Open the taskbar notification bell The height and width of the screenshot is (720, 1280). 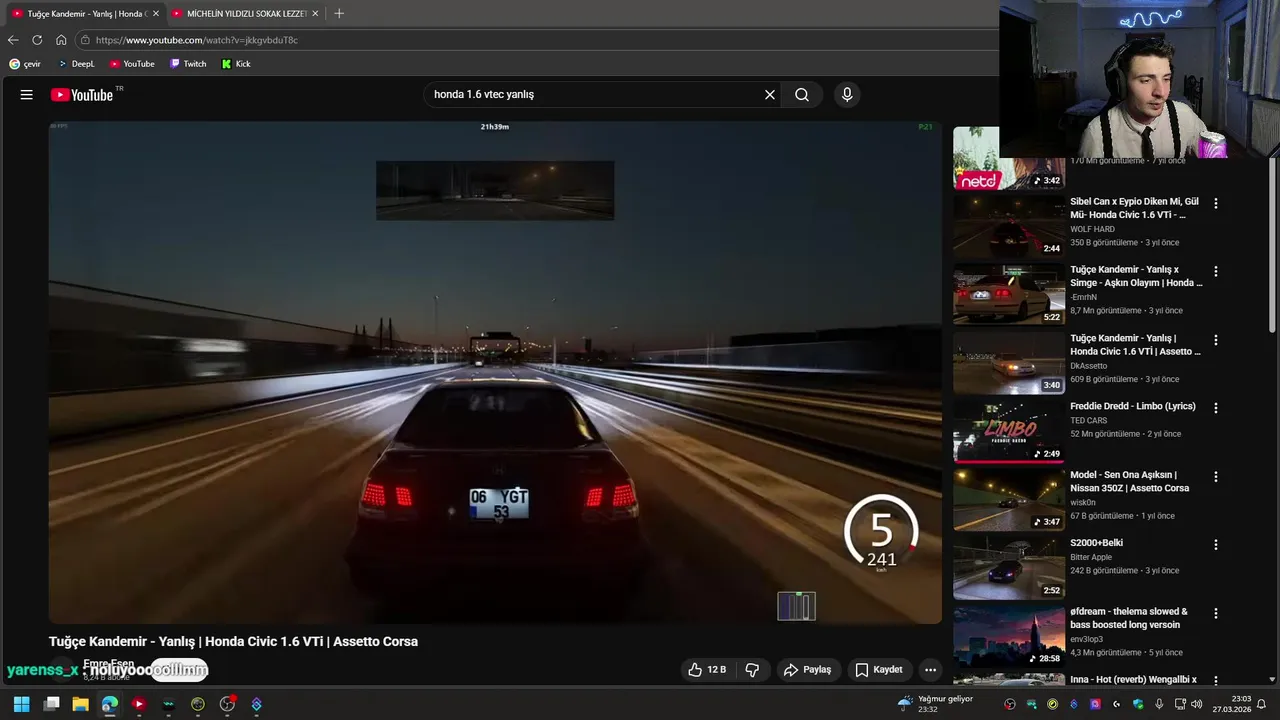[x=1261, y=704]
